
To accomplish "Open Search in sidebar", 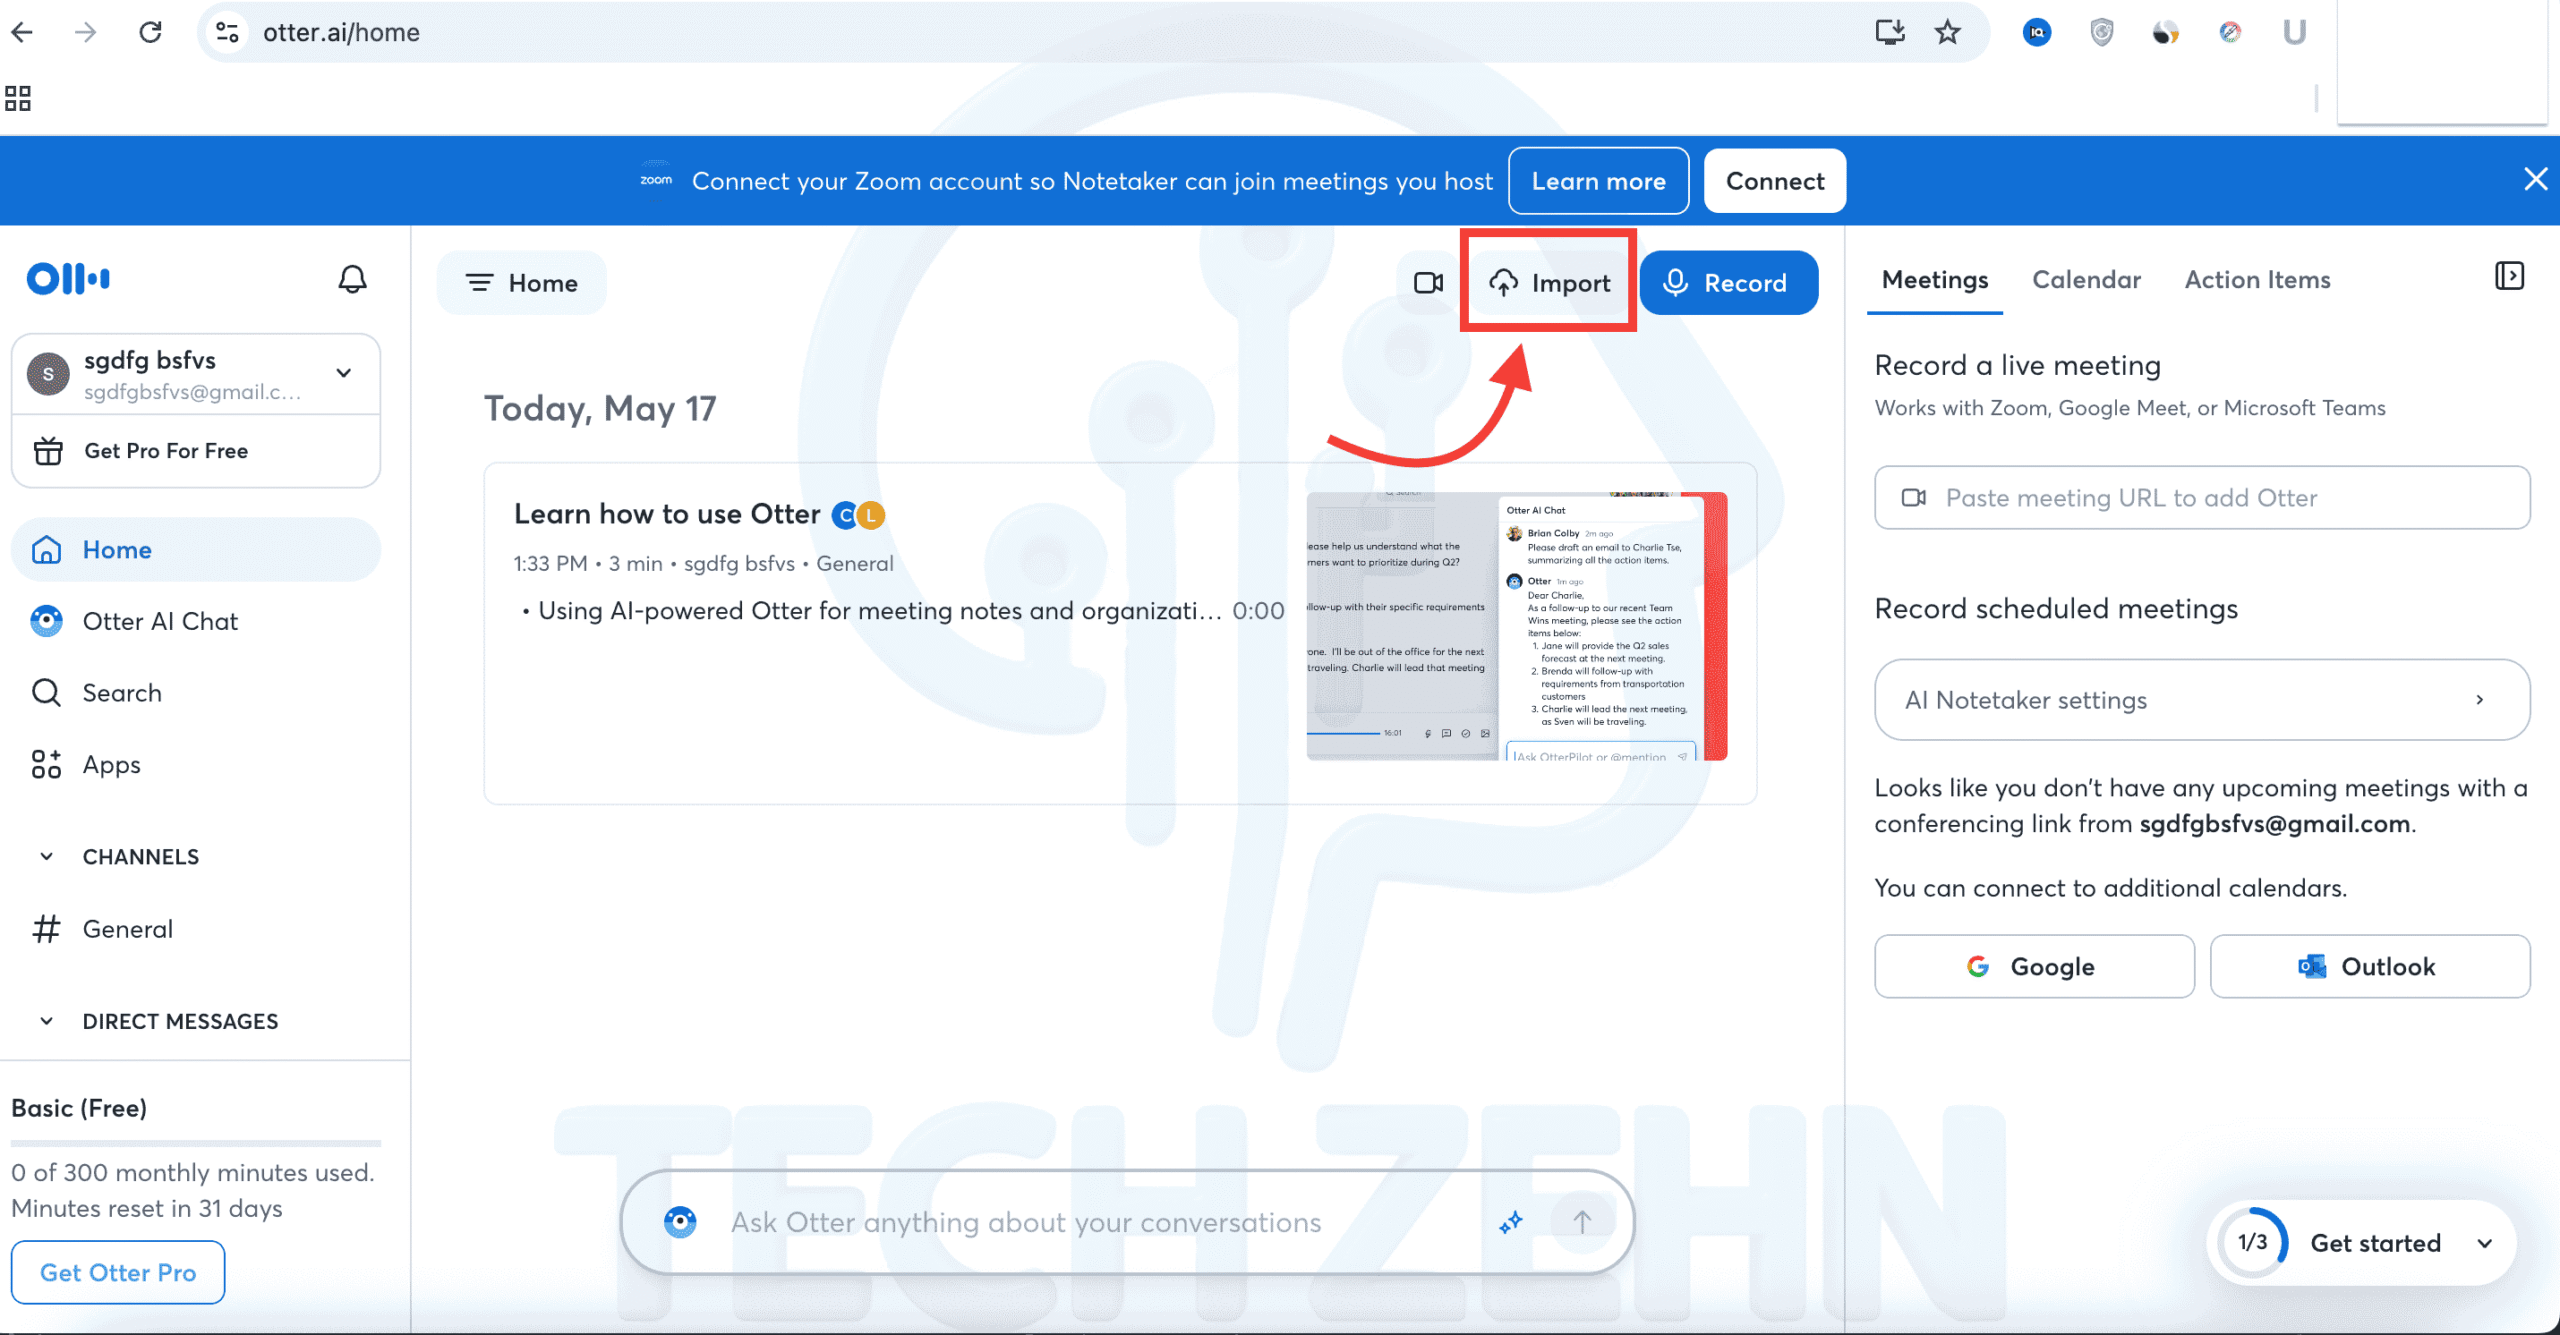I will click(196, 693).
